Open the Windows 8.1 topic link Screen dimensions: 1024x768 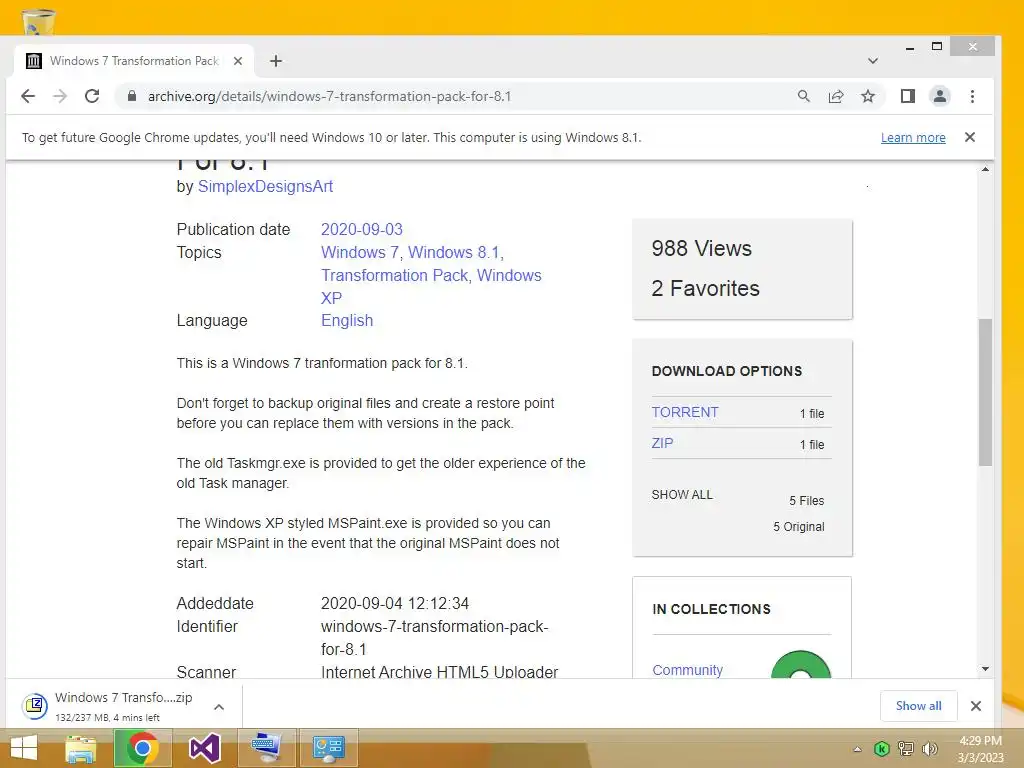[454, 252]
